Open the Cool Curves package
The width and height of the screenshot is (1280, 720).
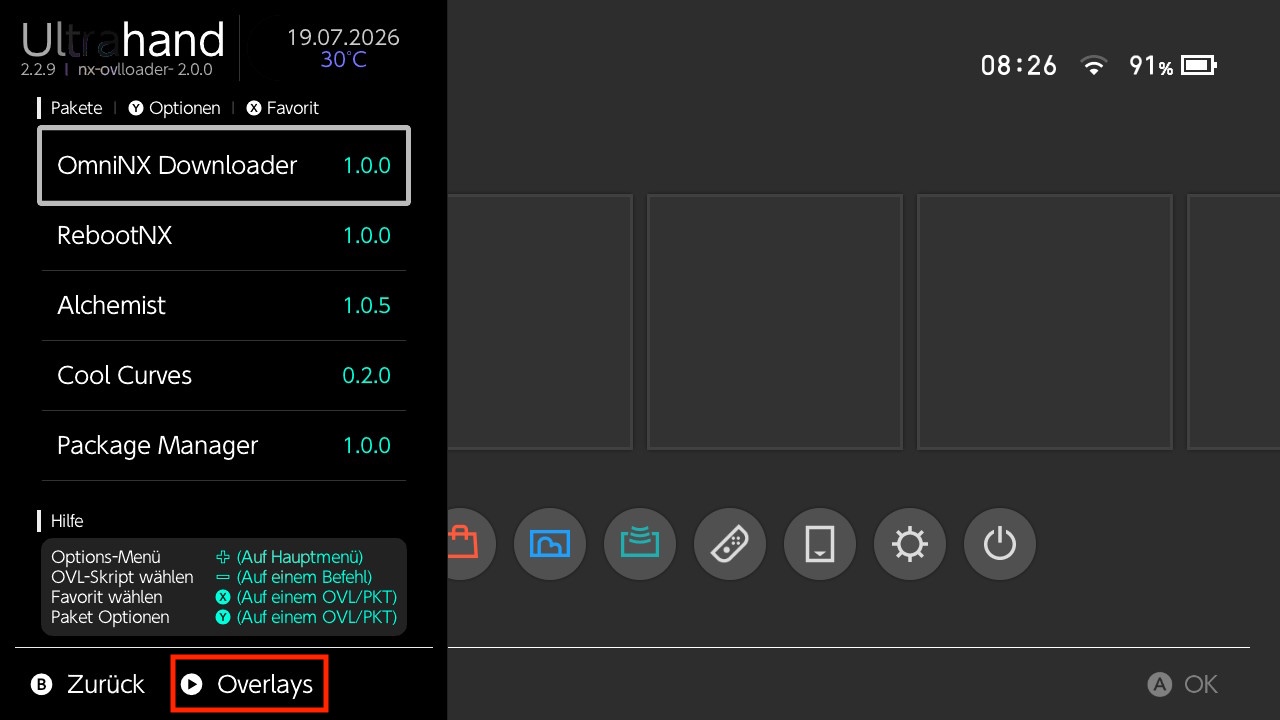(224, 376)
